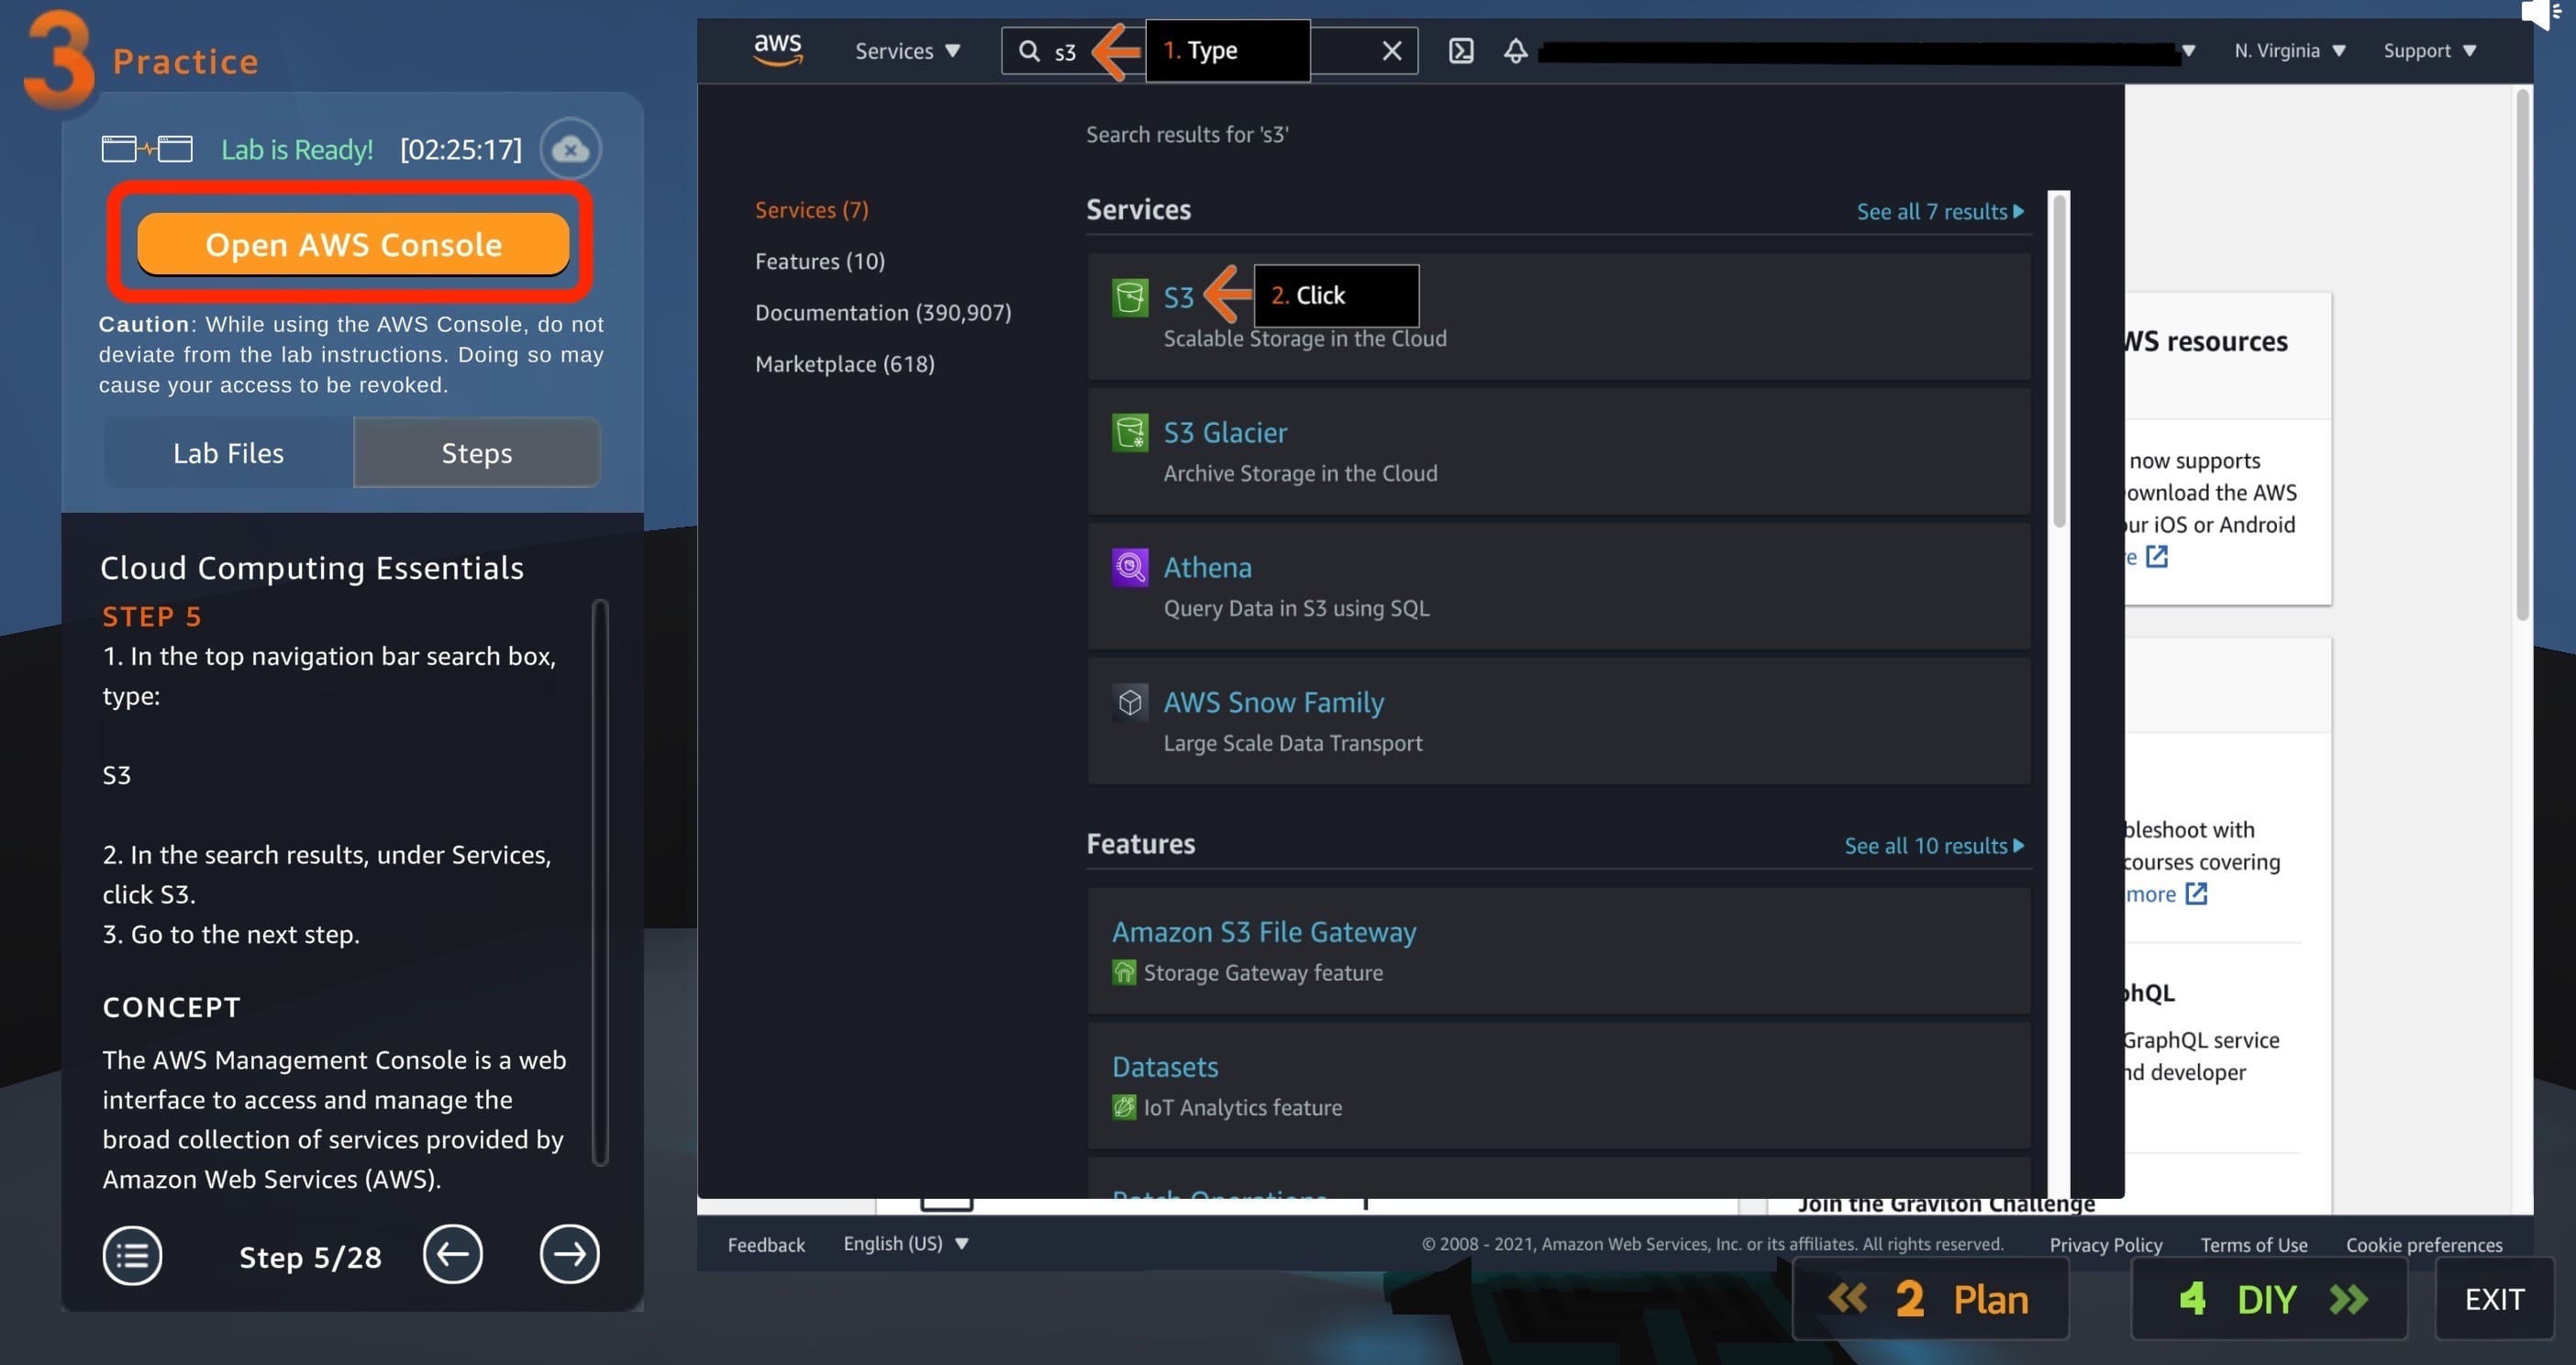
Task: Click the cloud end-lab icon
Action: (x=570, y=150)
